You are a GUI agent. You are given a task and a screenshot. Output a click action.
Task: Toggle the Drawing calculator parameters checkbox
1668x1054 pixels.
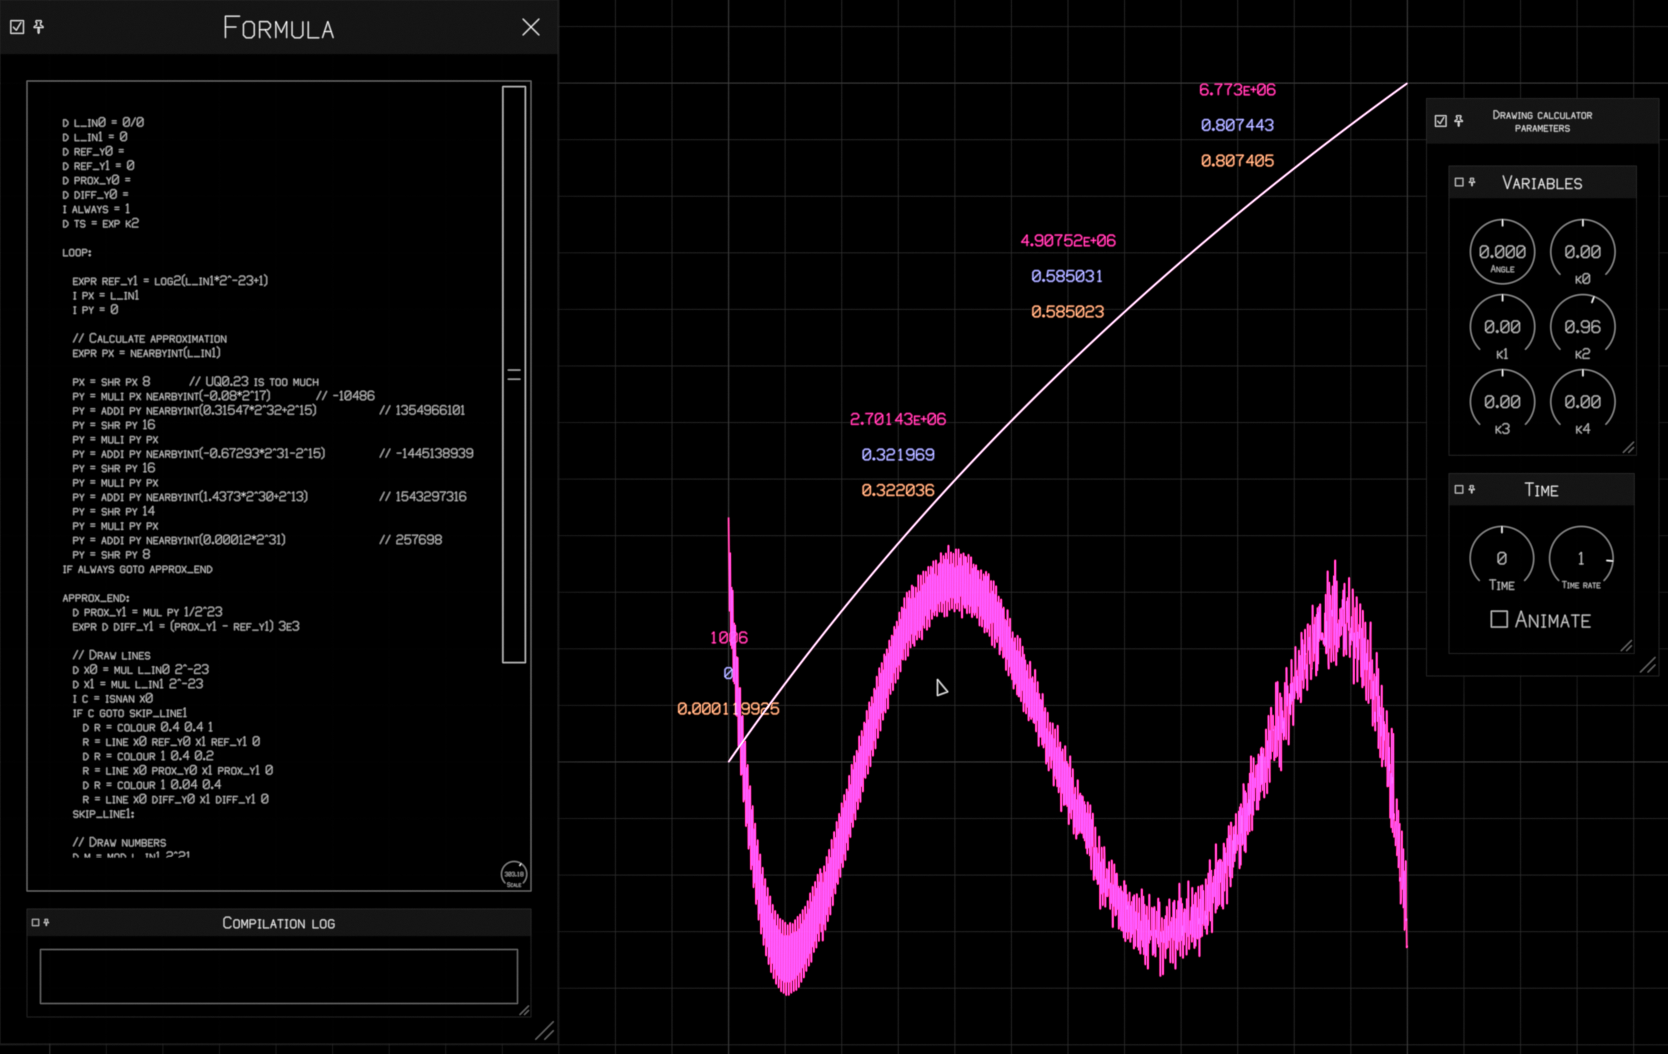(x=1441, y=121)
